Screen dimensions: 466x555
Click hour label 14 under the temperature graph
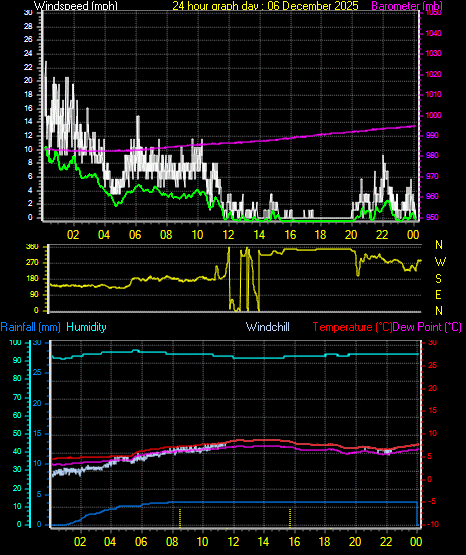(264, 542)
